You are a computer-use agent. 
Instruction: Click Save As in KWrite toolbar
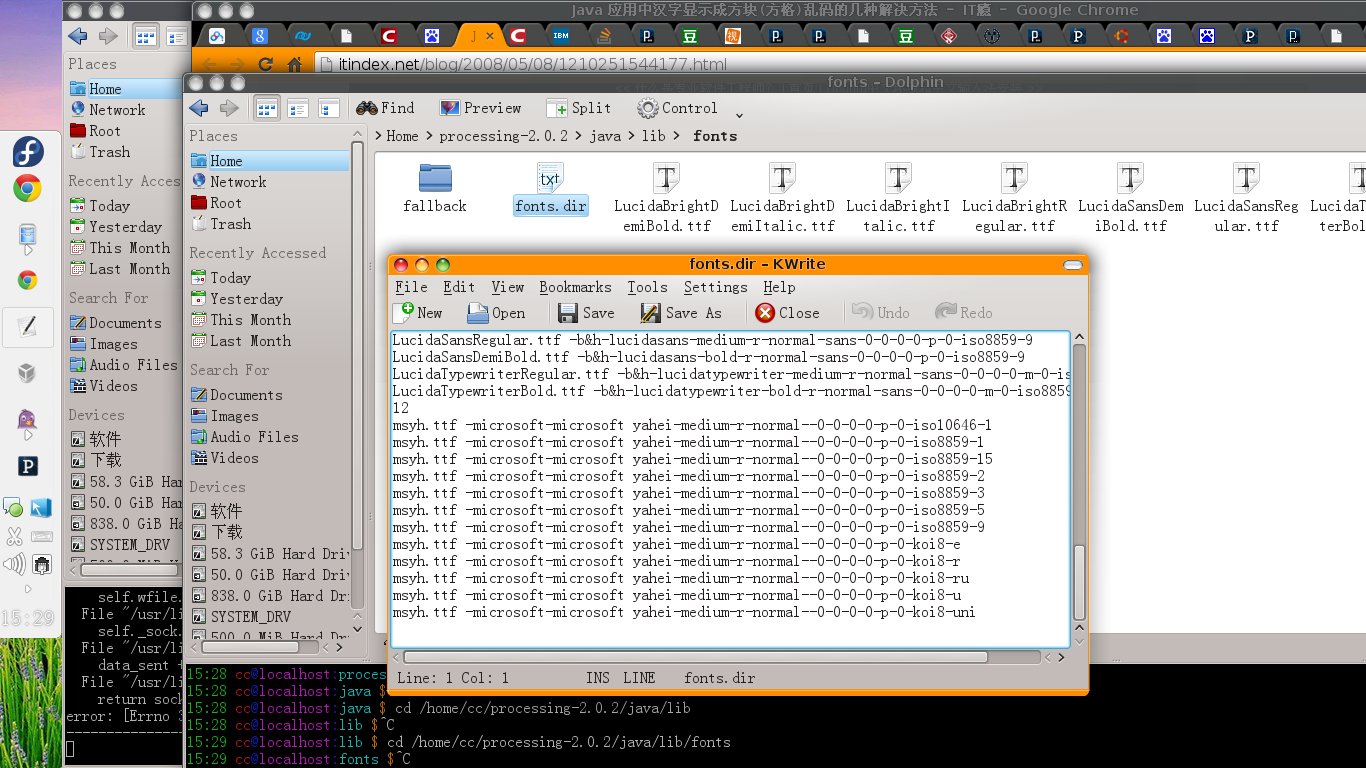point(681,313)
